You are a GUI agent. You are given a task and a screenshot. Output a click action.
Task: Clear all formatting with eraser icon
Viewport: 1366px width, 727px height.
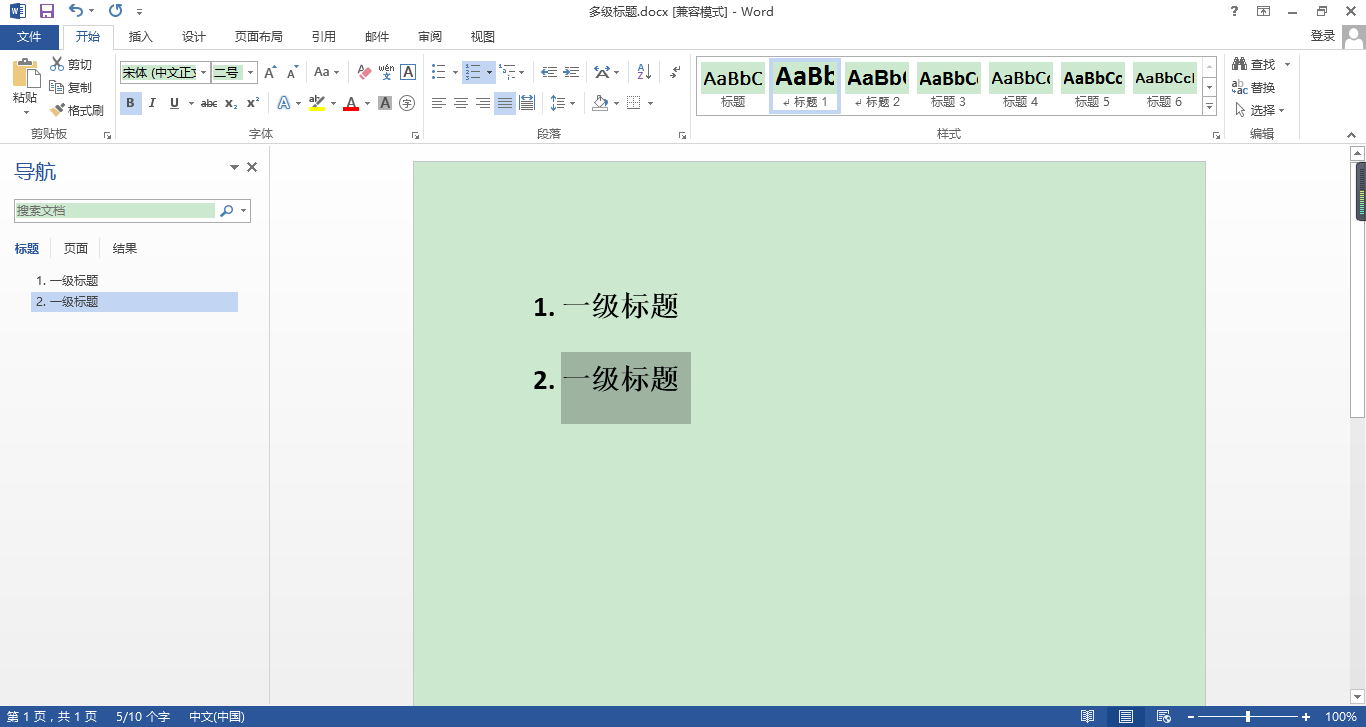[x=363, y=73]
